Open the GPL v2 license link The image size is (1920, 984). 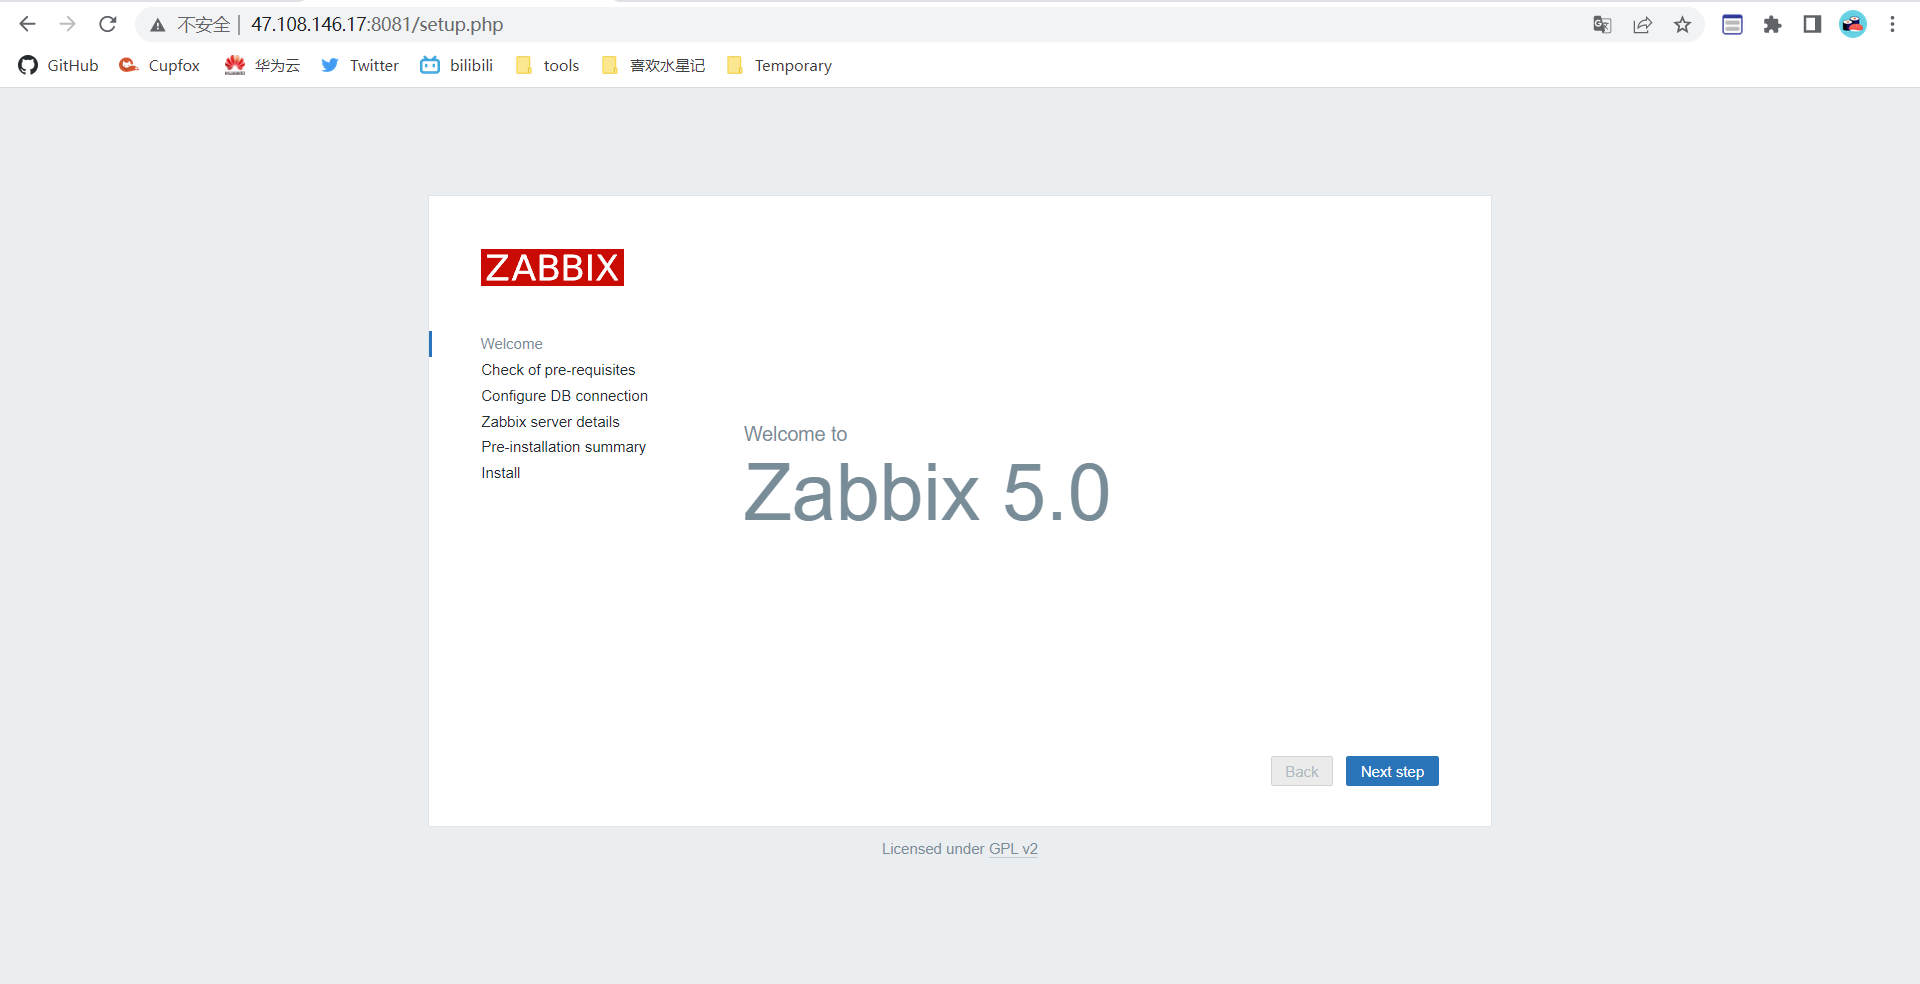(x=1013, y=849)
